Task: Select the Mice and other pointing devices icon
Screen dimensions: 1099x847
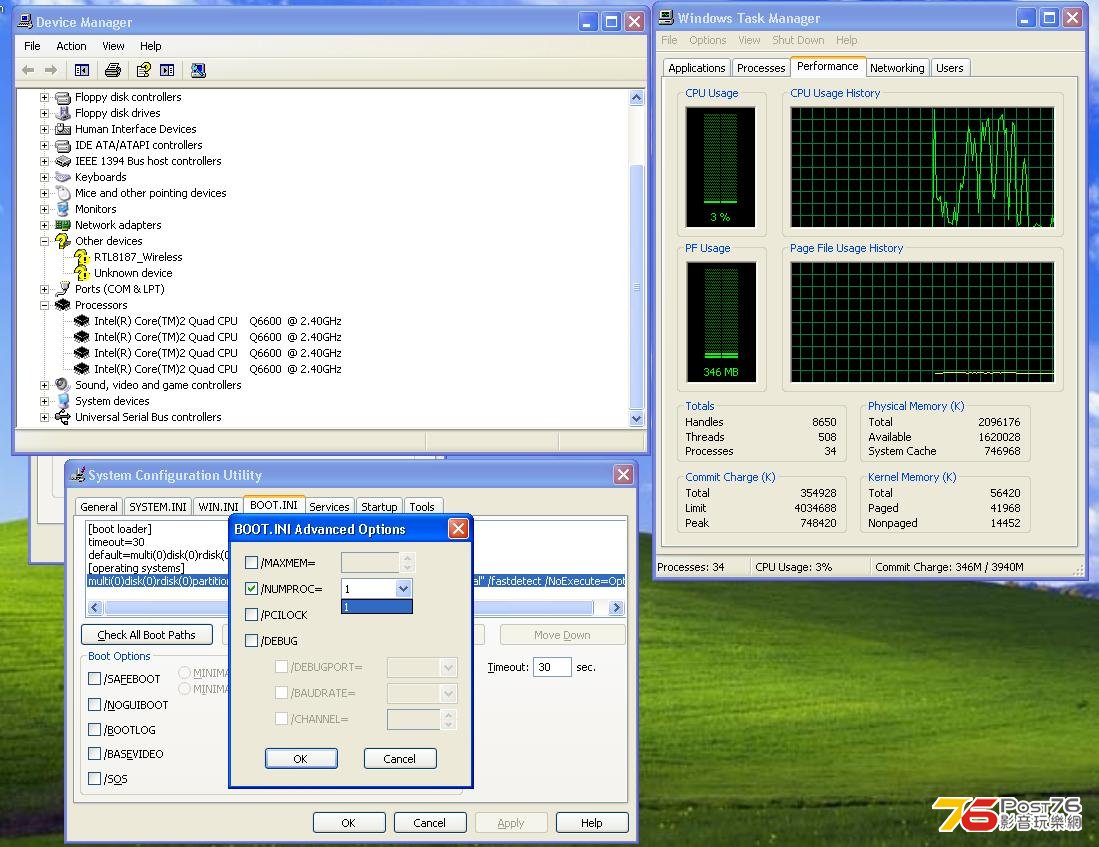Action: pyautogui.click(x=63, y=193)
